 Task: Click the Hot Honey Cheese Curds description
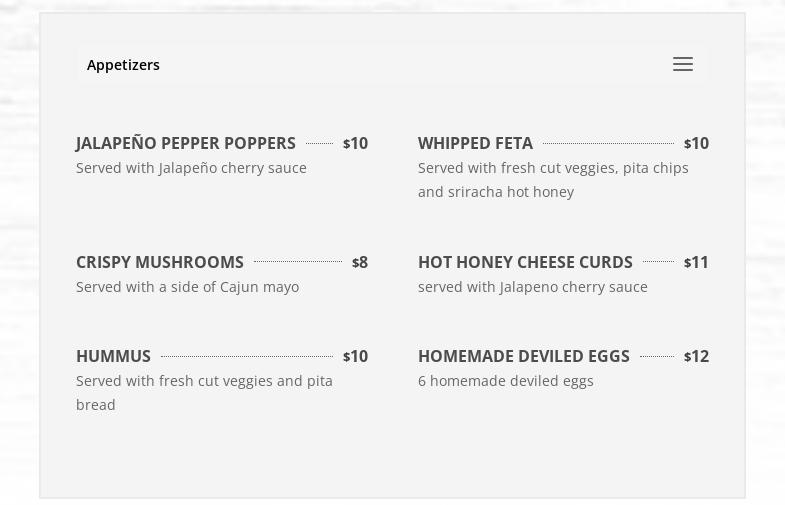coord(532,287)
